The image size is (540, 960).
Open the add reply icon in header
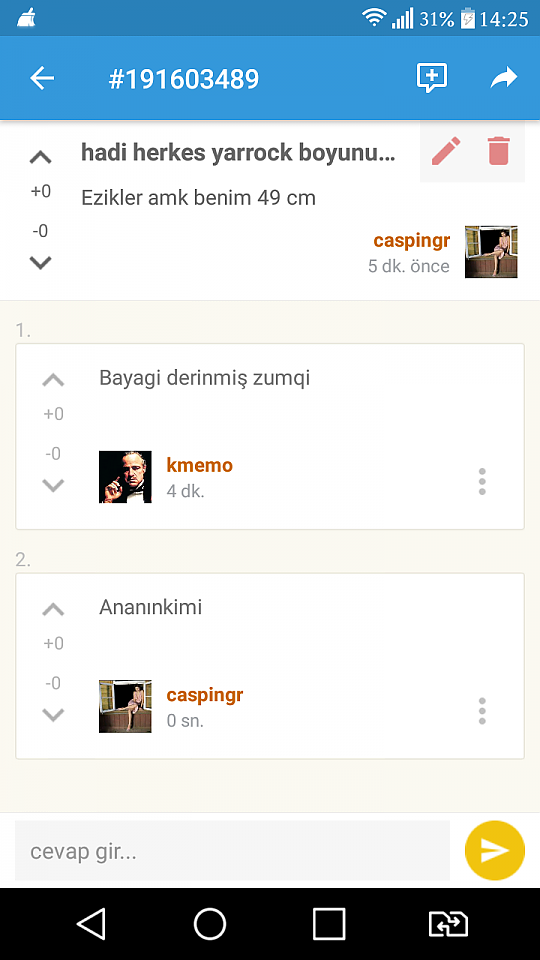(x=432, y=78)
